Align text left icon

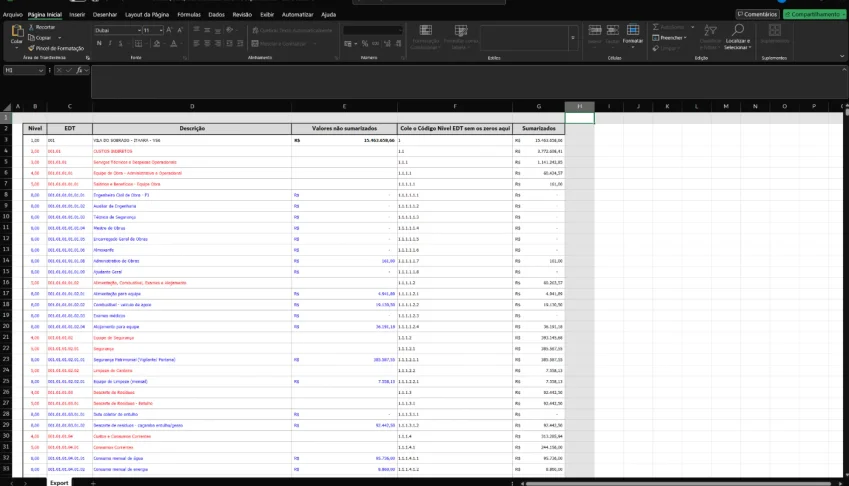[197, 43]
